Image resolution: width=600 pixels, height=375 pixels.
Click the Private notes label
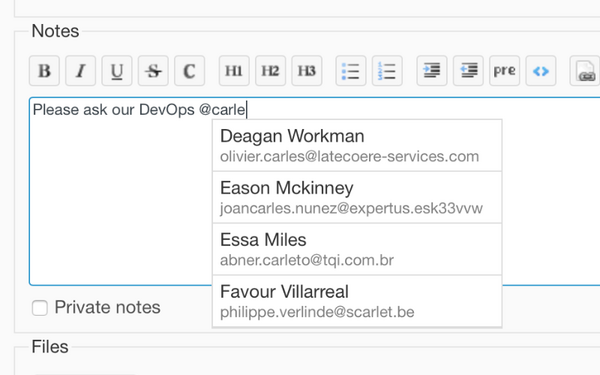coord(108,307)
